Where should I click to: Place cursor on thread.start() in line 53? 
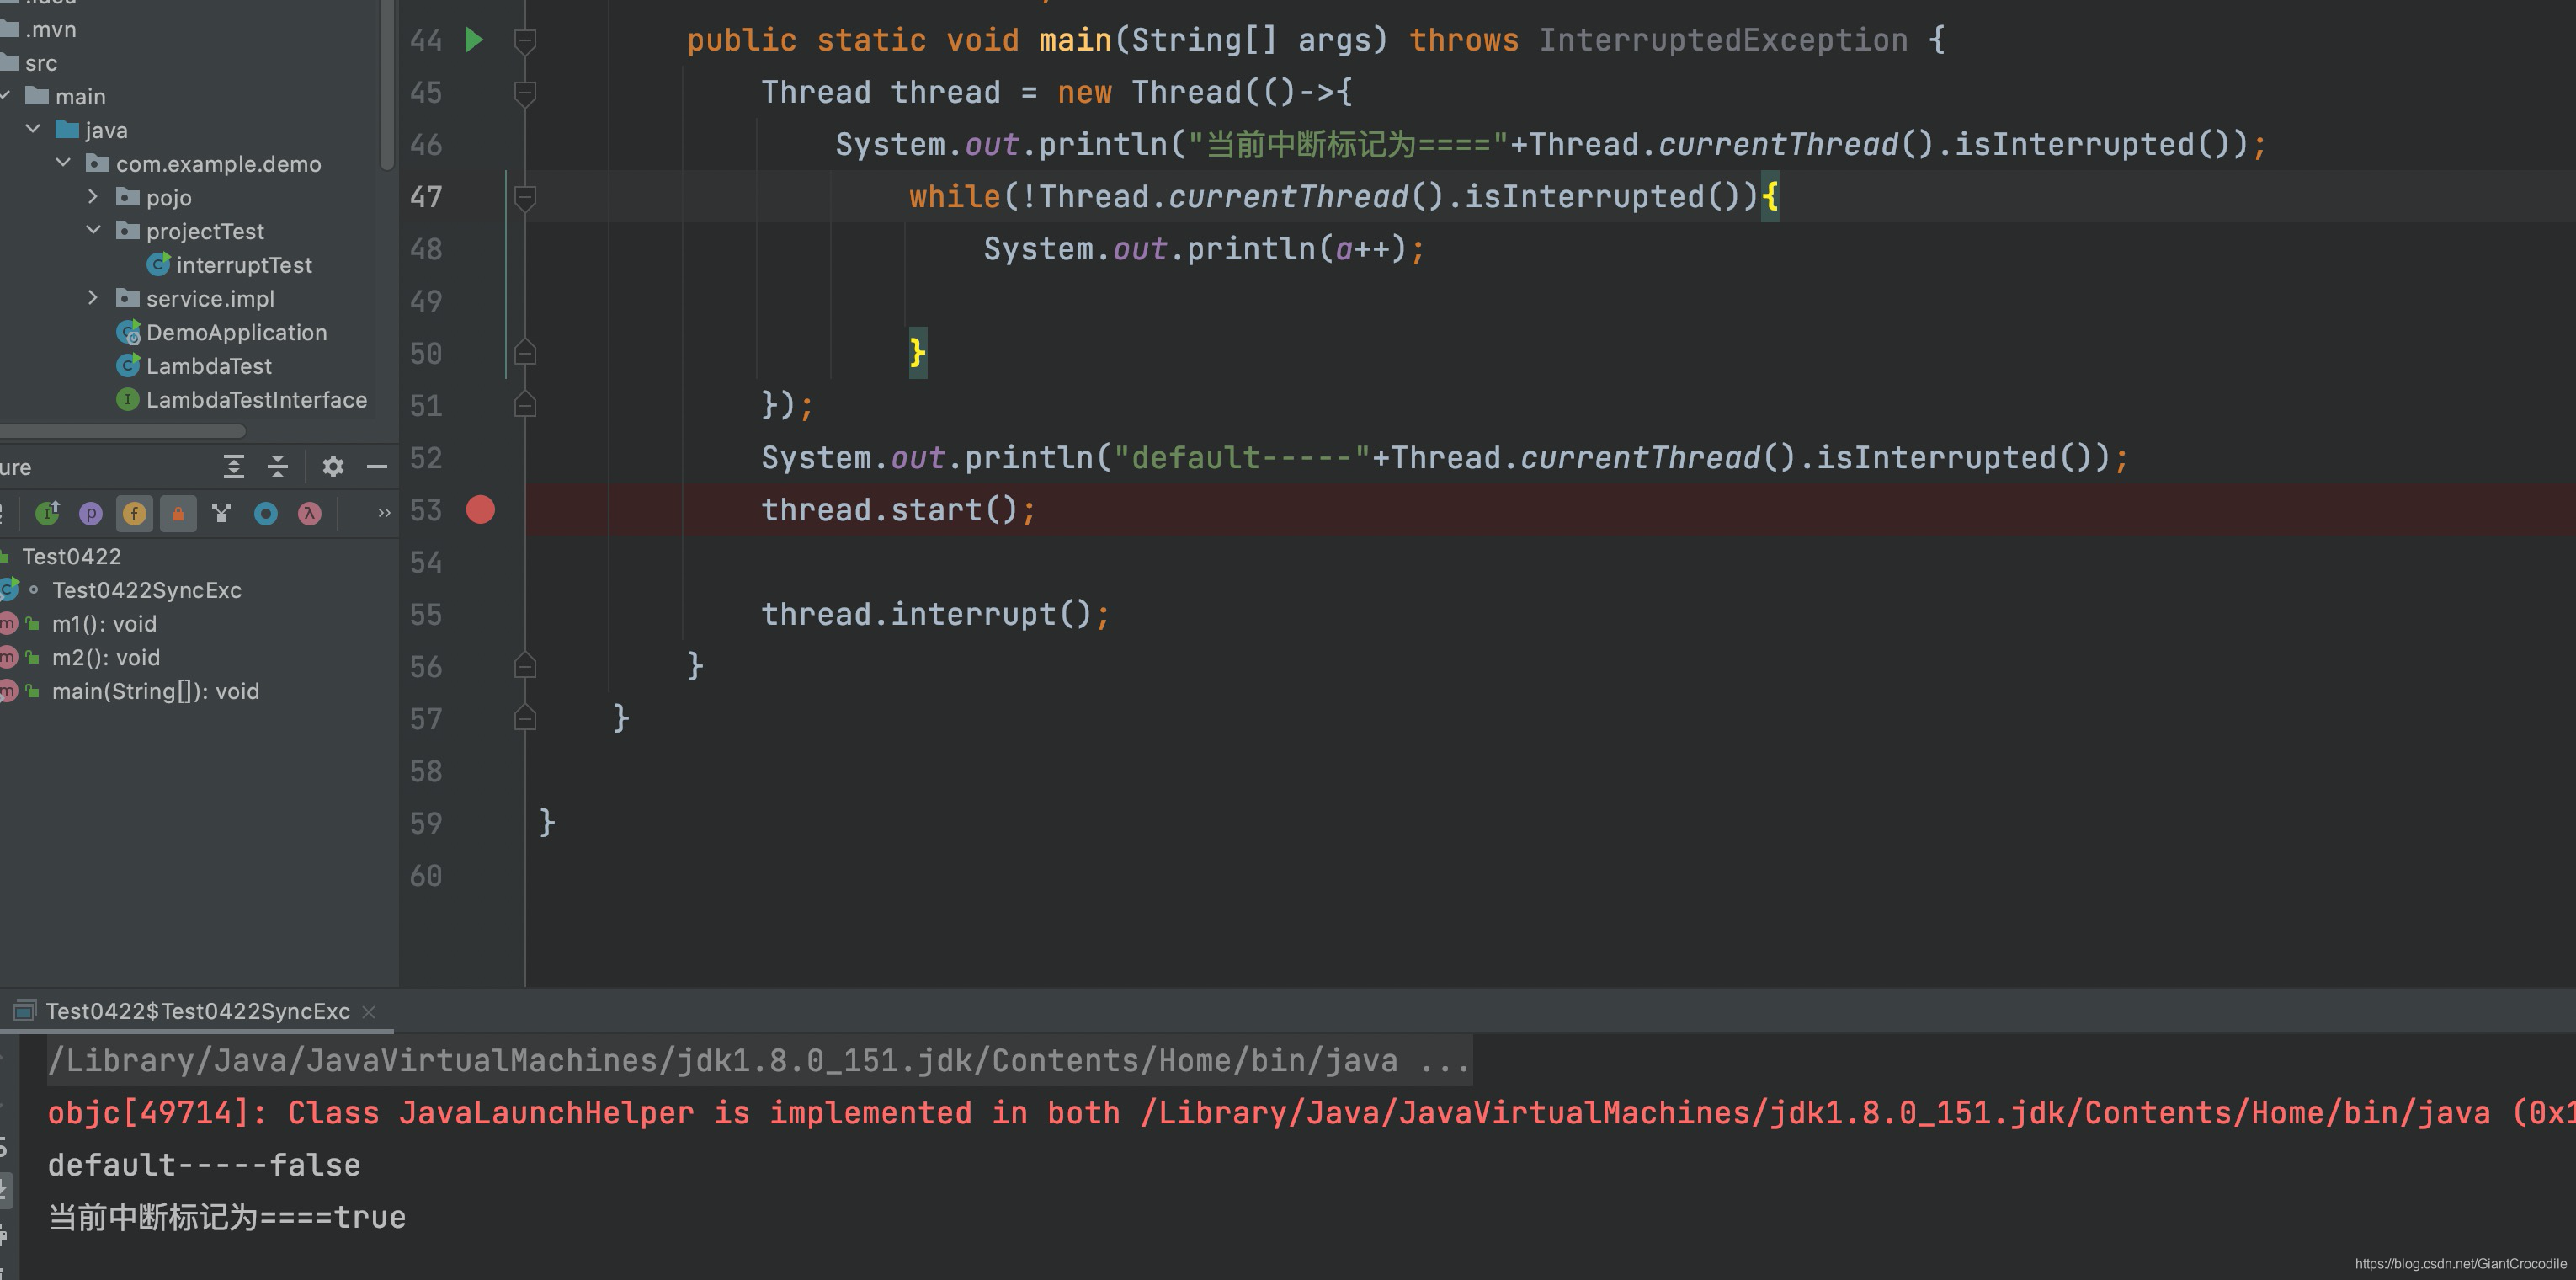tap(898, 510)
